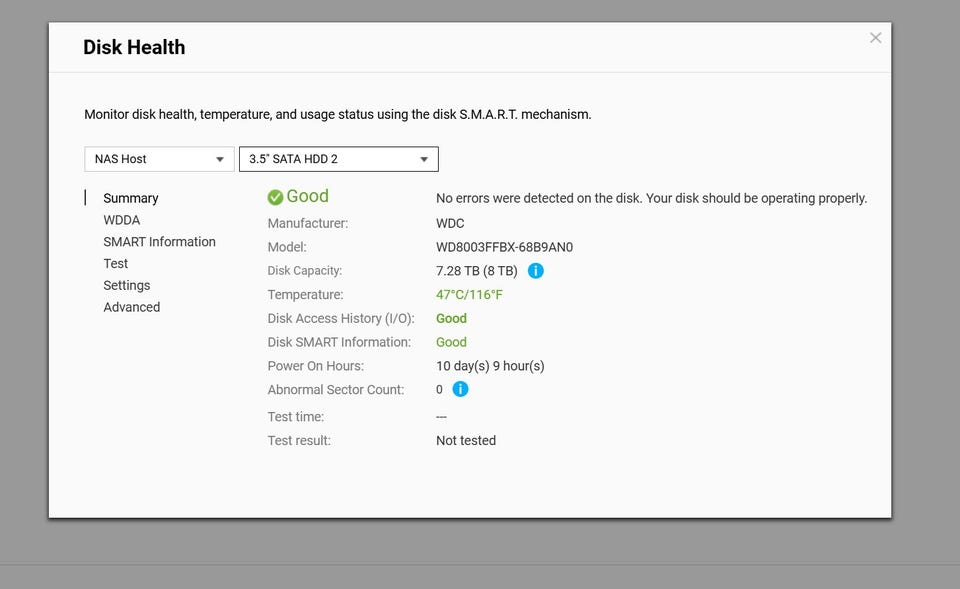Screen dimensions: 960x589
Task: Click the Good Disk Access History status
Action: 451,318
